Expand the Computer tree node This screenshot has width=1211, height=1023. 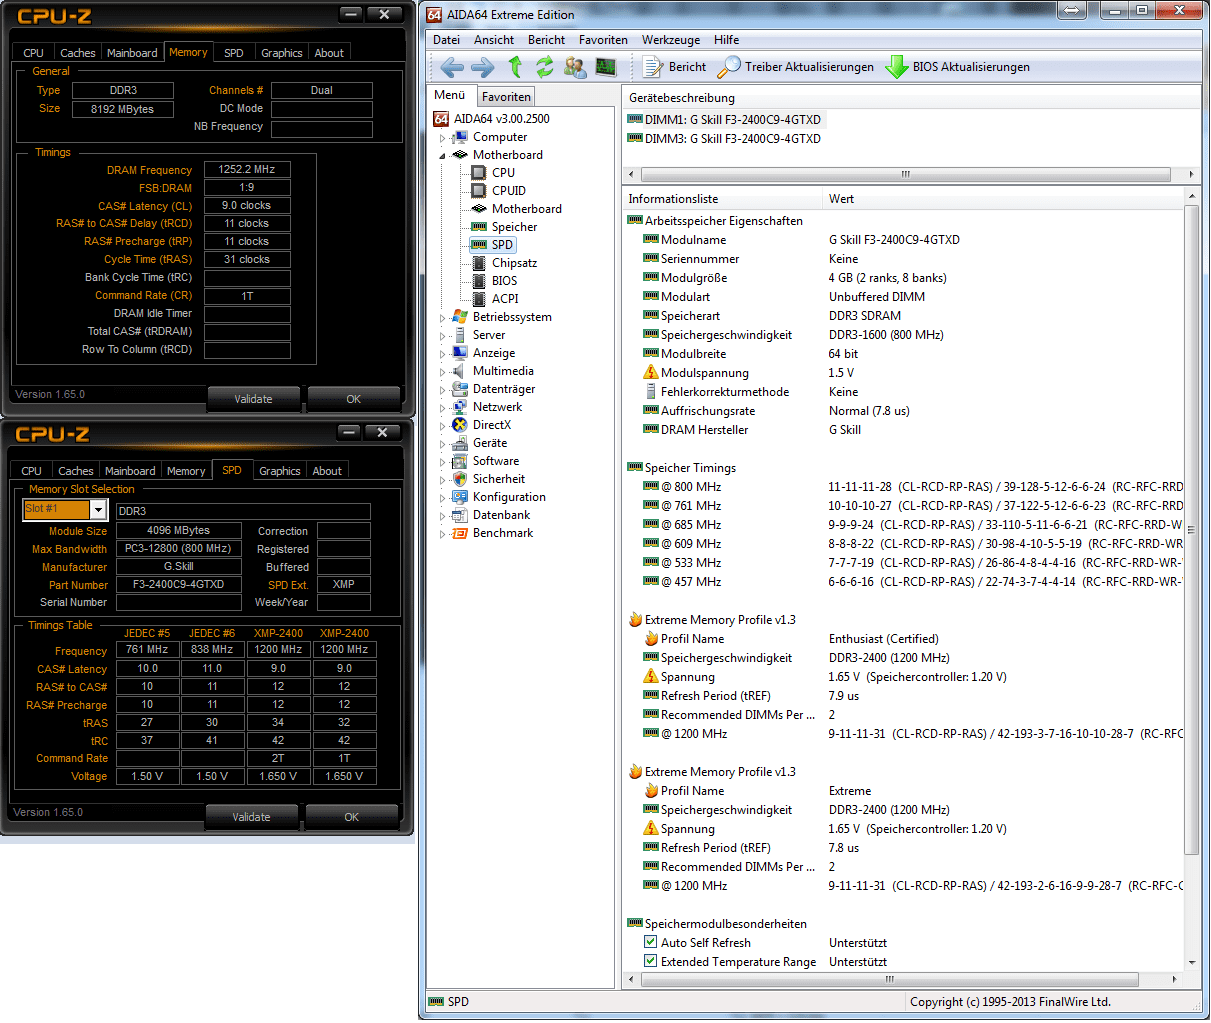point(443,138)
